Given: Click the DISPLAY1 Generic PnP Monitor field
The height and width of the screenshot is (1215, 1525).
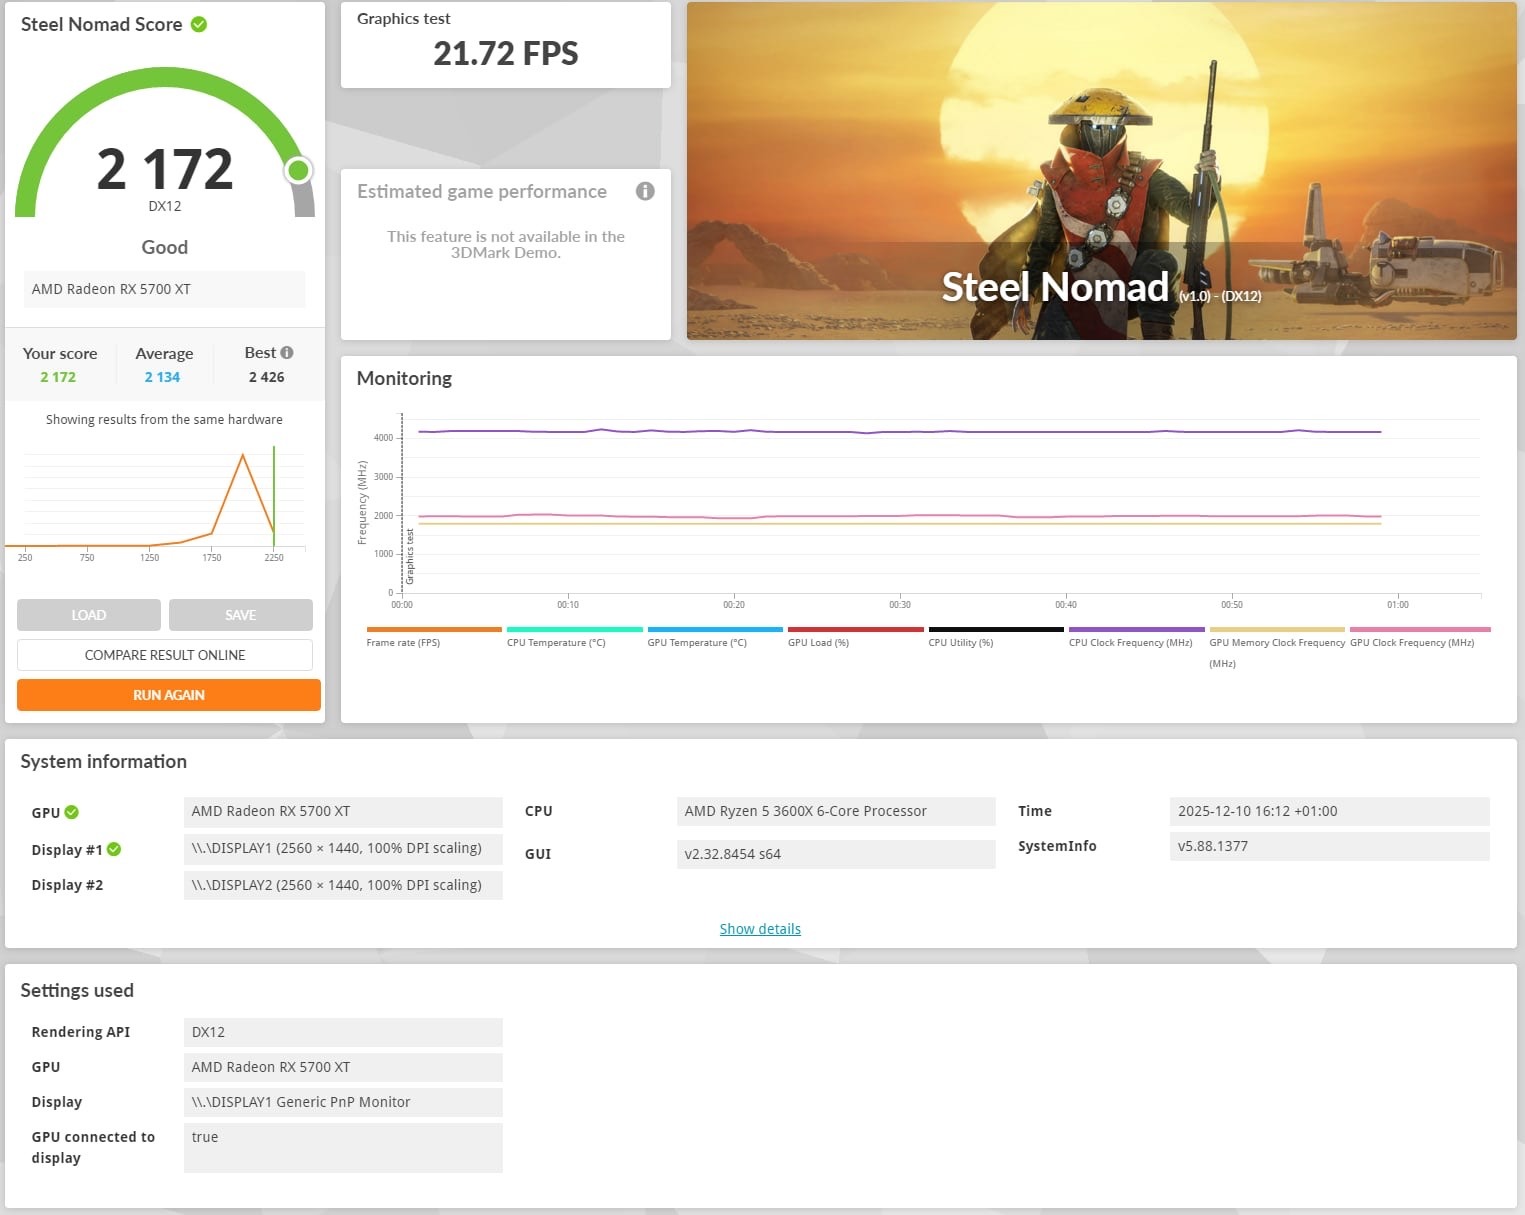Looking at the screenshot, I should (x=343, y=1102).
